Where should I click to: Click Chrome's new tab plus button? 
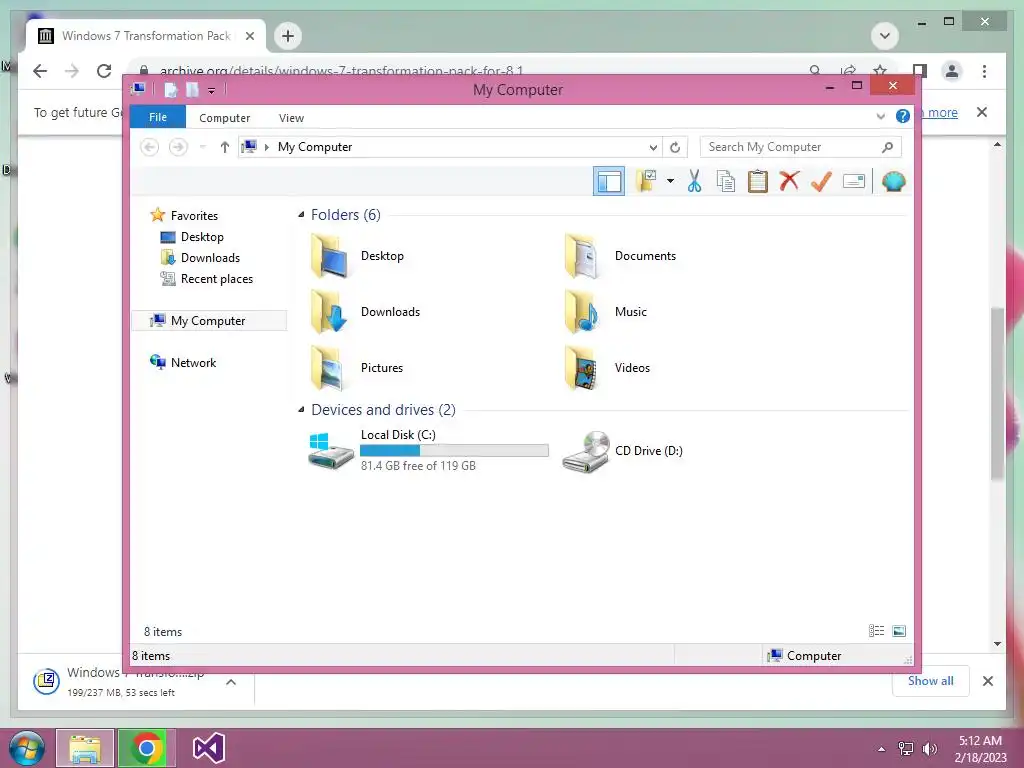click(288, 36)
